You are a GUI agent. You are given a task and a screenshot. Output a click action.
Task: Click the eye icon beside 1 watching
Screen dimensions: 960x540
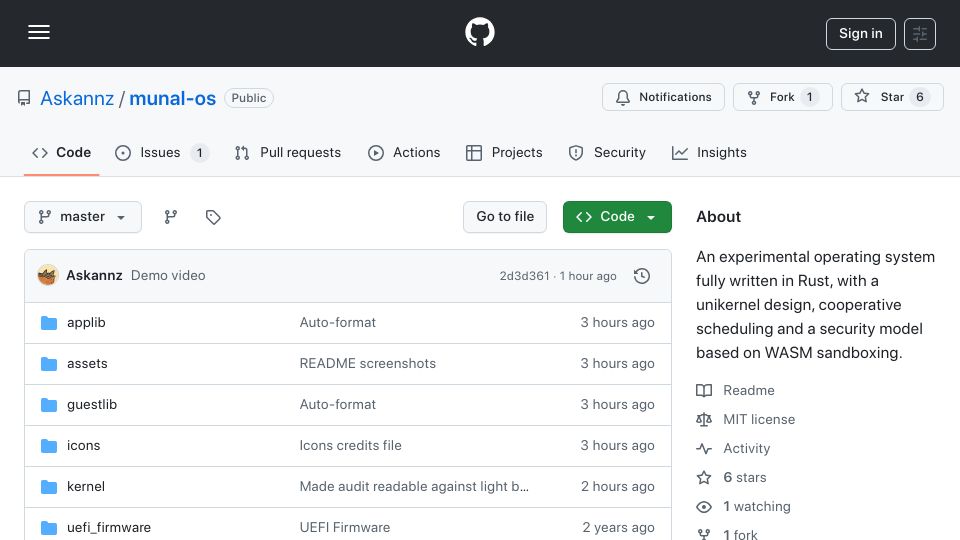704,507
